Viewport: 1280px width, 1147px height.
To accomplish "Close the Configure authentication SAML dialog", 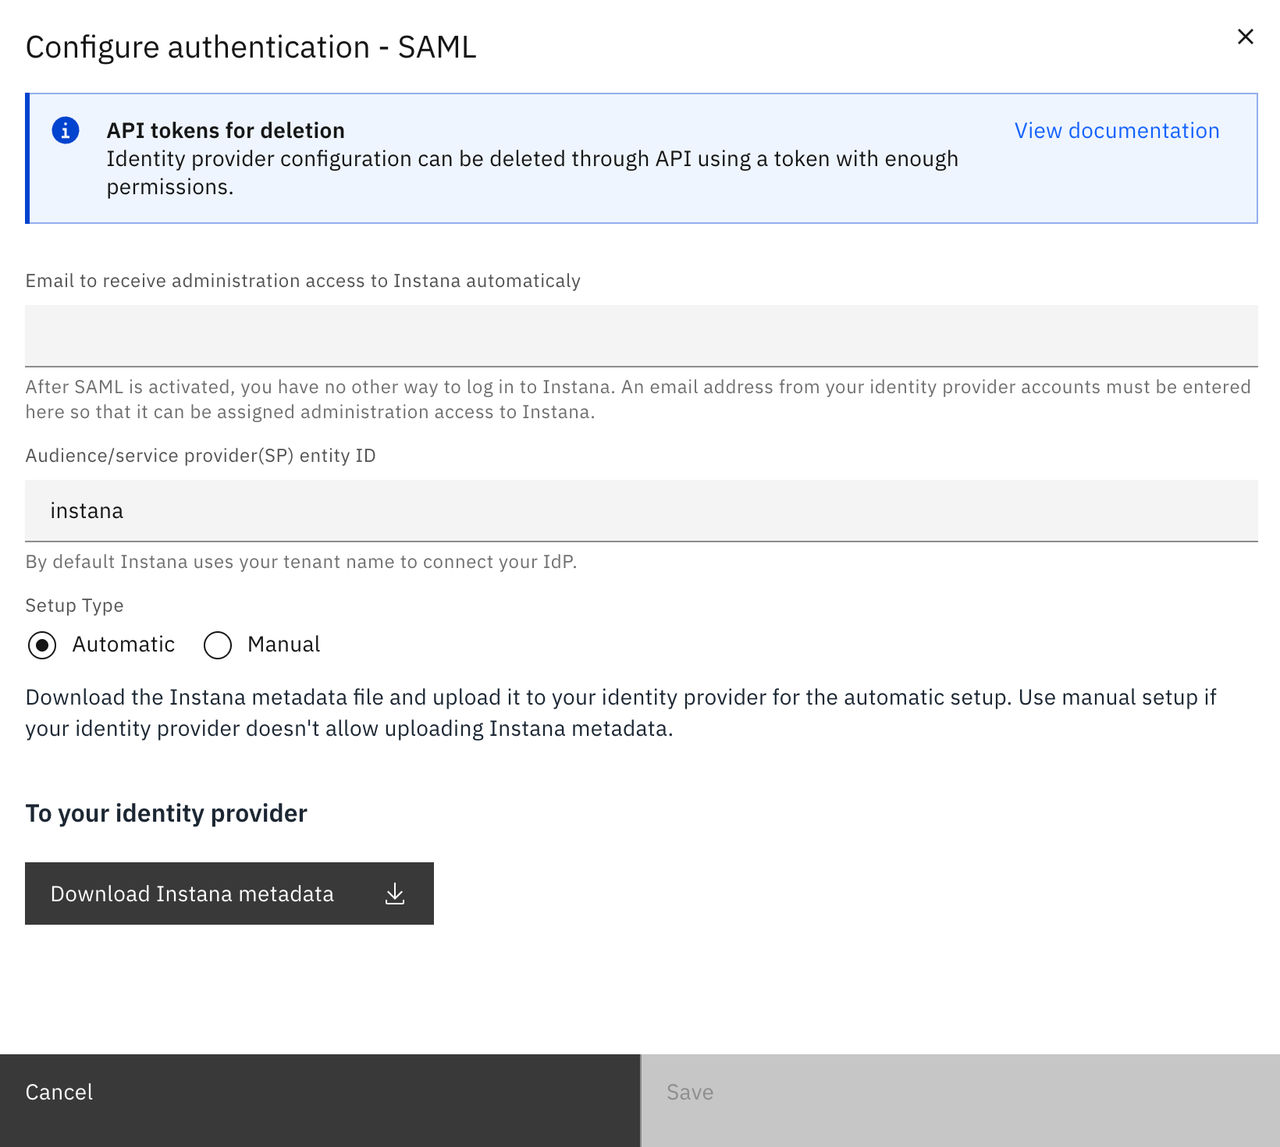I will [1245, 37].
